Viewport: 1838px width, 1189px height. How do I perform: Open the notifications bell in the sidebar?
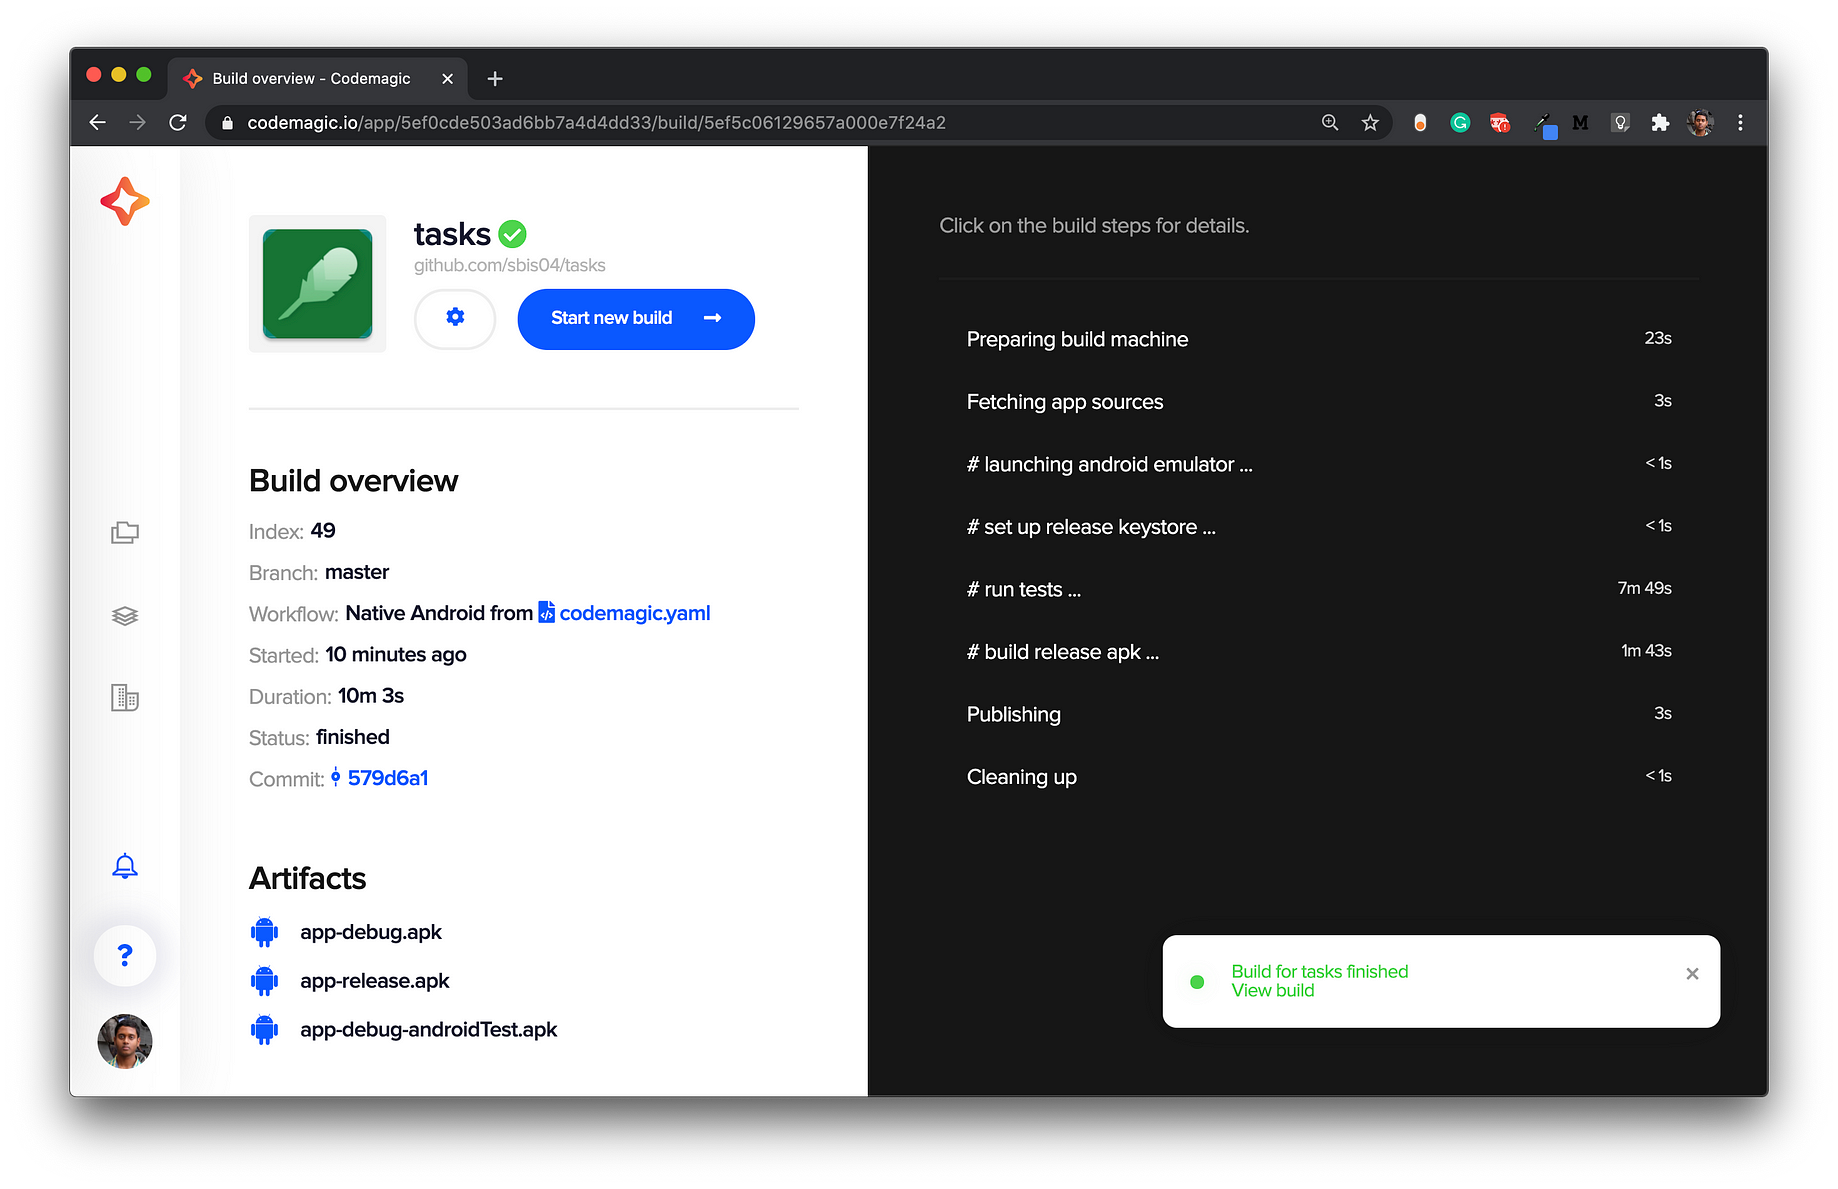125,866
